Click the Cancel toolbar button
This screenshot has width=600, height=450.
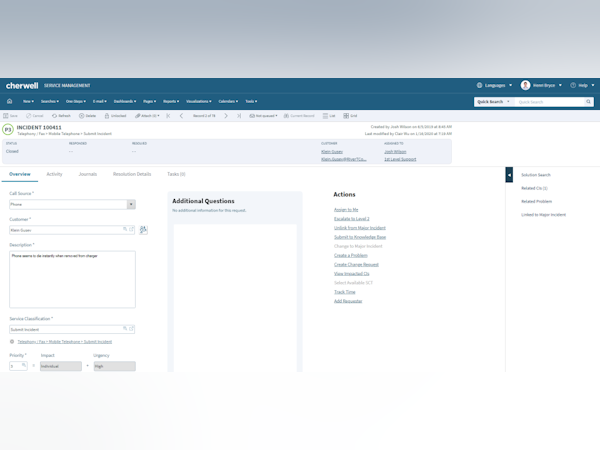34,116
